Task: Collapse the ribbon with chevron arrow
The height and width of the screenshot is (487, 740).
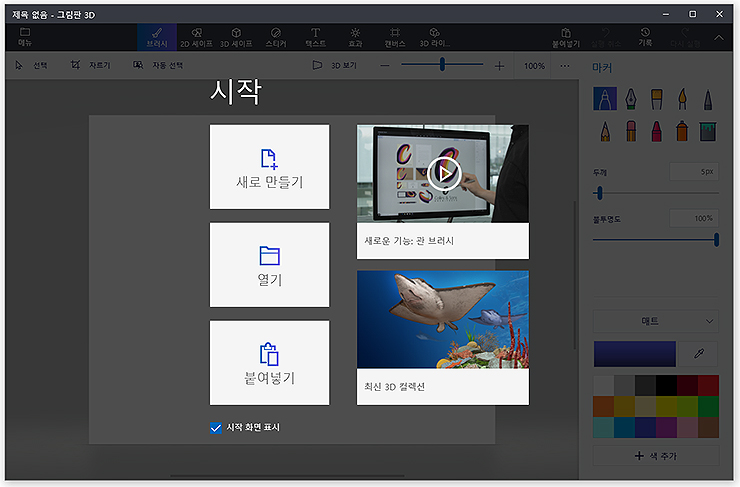Action: click(718, 37)
